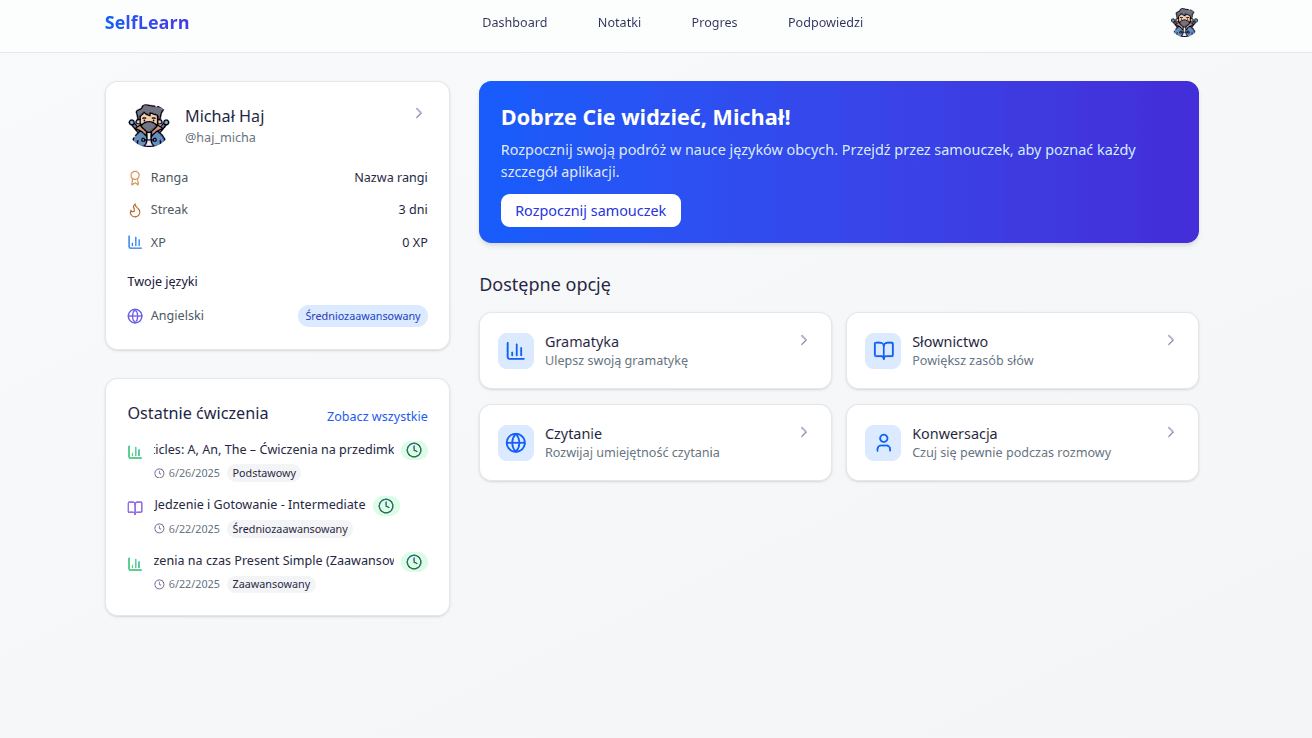Click the Słownictwo book icon
Screen dimensions: 1312x738
click(883, 350)
